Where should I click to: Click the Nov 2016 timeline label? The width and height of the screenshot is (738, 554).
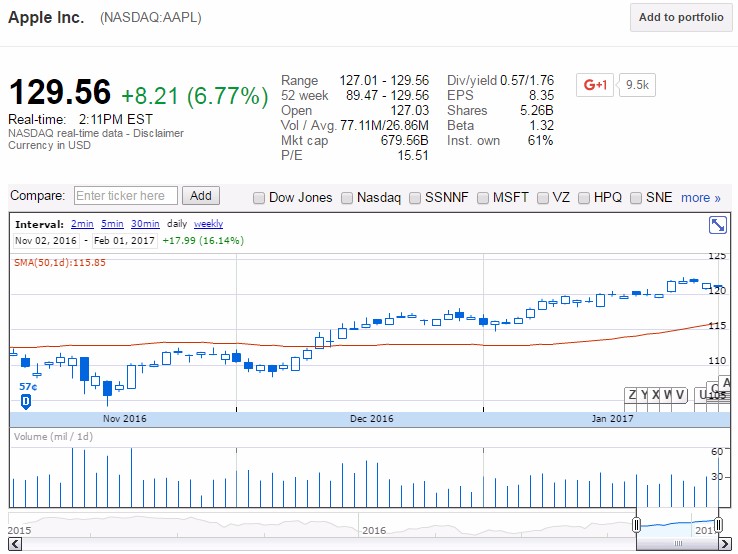pos(125,419)
